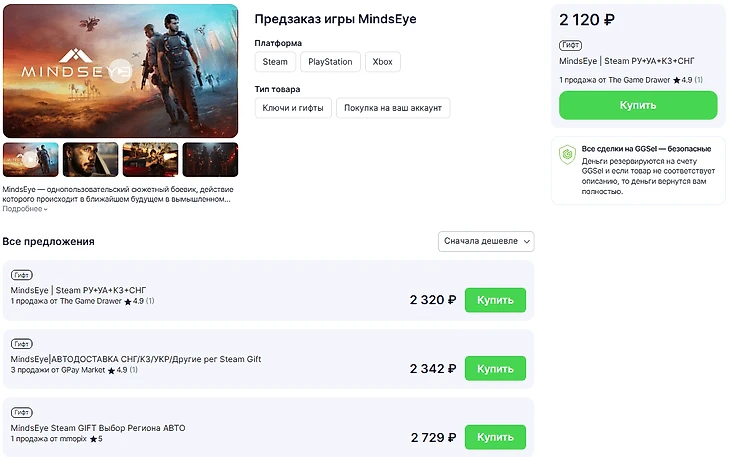Choose the Покупка на ваш аккаунт type

tap(393, 107)
